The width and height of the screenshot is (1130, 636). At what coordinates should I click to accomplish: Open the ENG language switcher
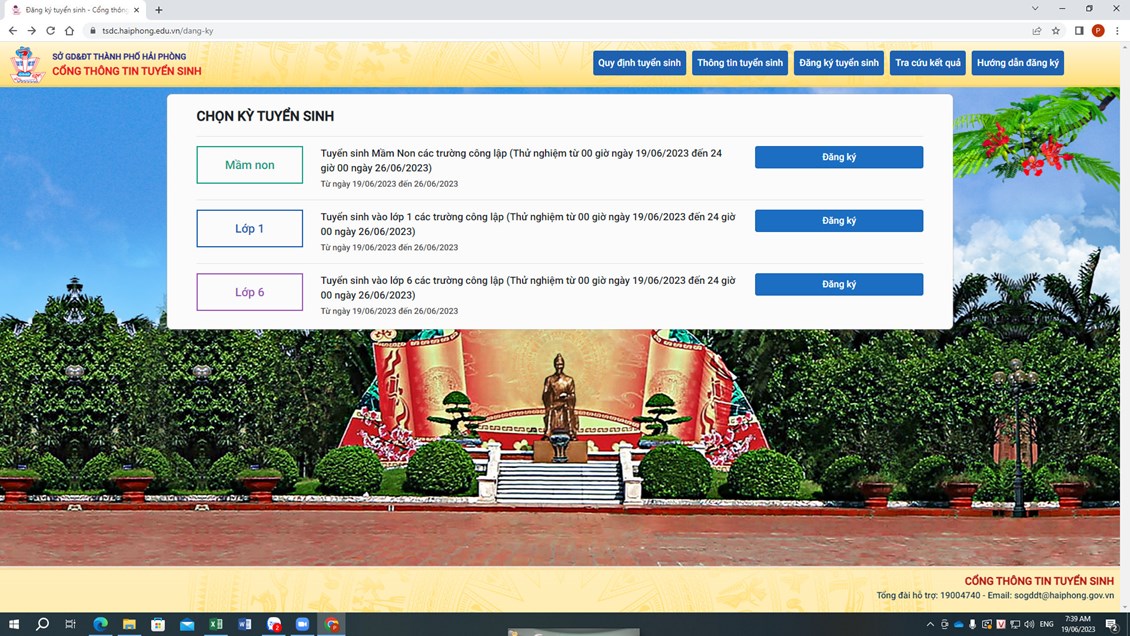(x=1046, y=624)
